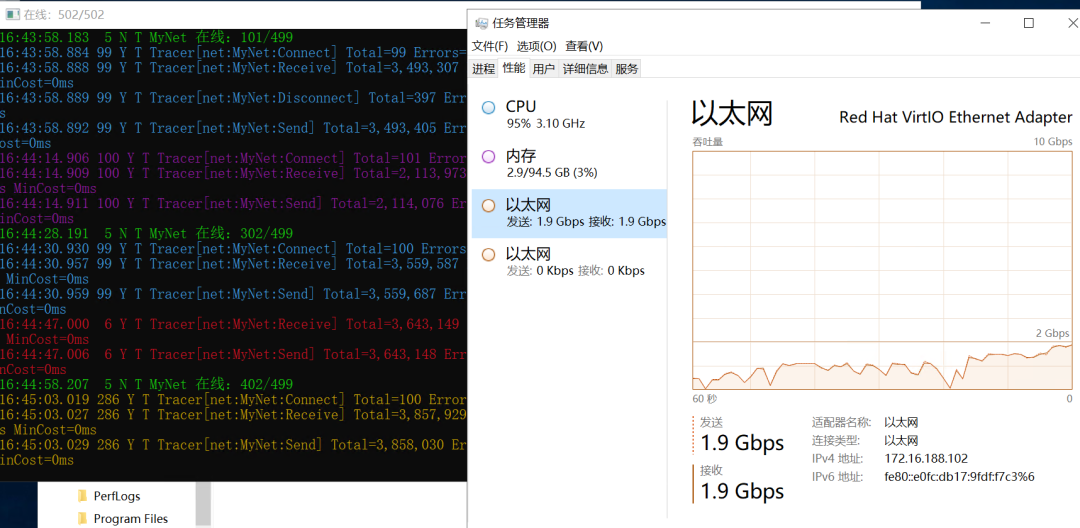Switch to the 用户 tab
Screen dimensions: 1080x528
click(x=544, y=68)
